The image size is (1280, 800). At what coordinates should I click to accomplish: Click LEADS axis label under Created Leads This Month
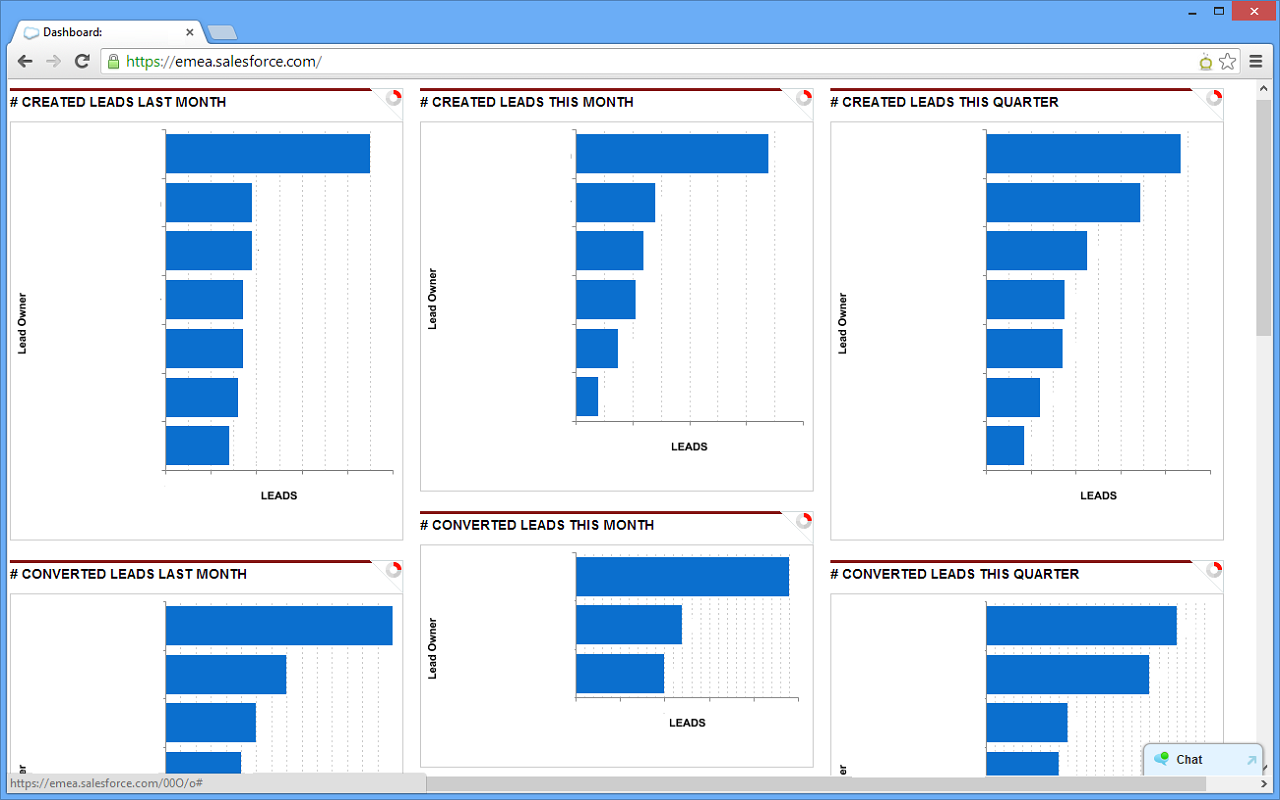(x=689, y=447)
